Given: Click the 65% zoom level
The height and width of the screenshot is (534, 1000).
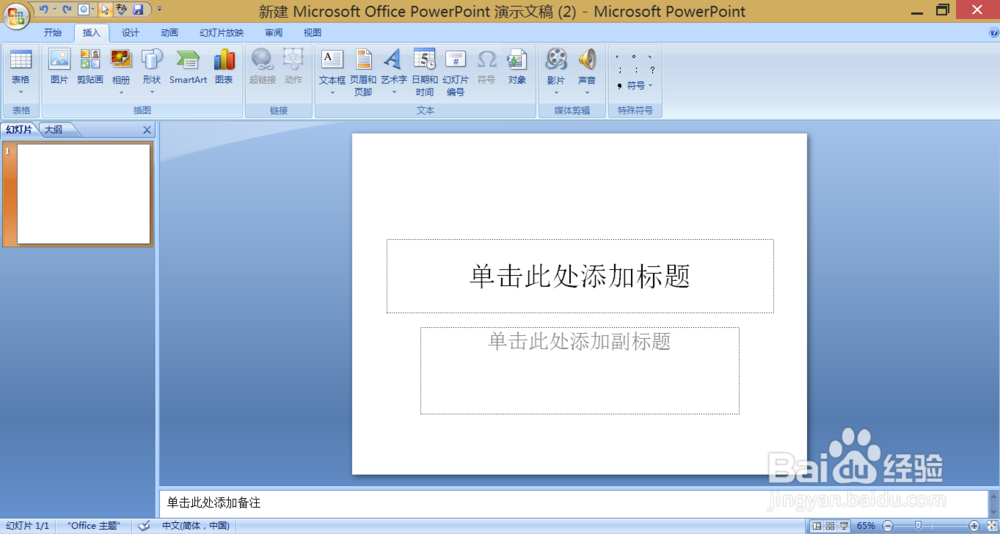Looking at the screenshot, I should point(866,526).
